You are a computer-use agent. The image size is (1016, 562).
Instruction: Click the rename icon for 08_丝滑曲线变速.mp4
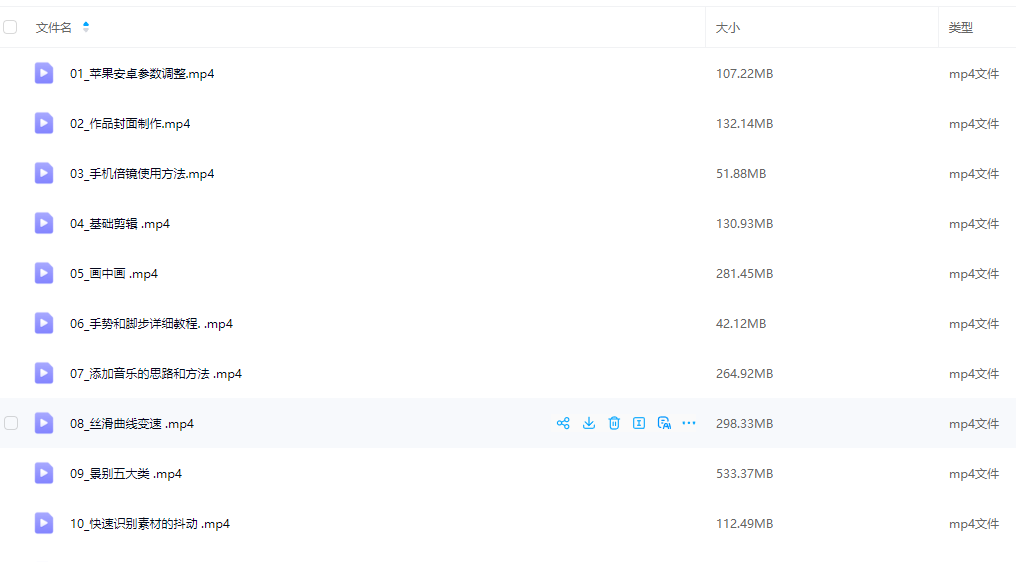coord(639,423)
